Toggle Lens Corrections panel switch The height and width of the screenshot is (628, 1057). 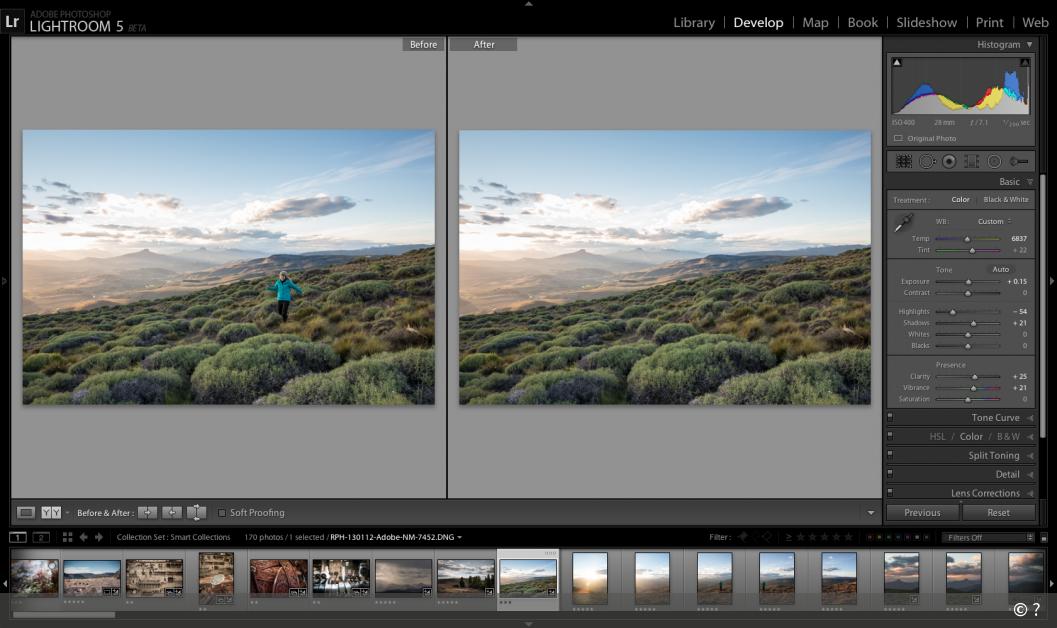890,493
